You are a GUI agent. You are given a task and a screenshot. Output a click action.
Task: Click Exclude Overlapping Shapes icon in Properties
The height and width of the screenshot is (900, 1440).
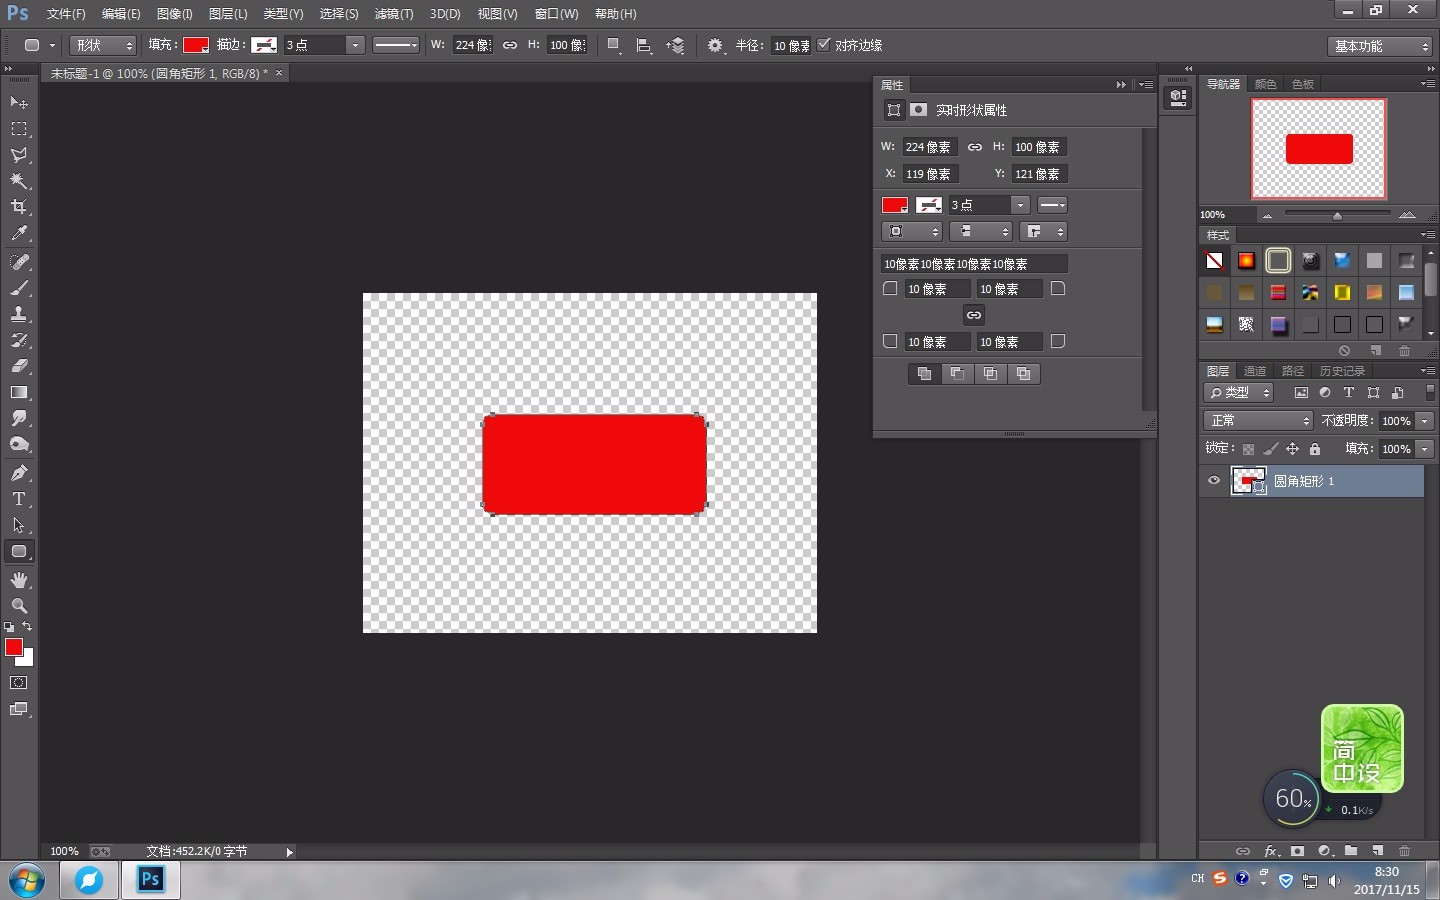[x=1023, y=374]
